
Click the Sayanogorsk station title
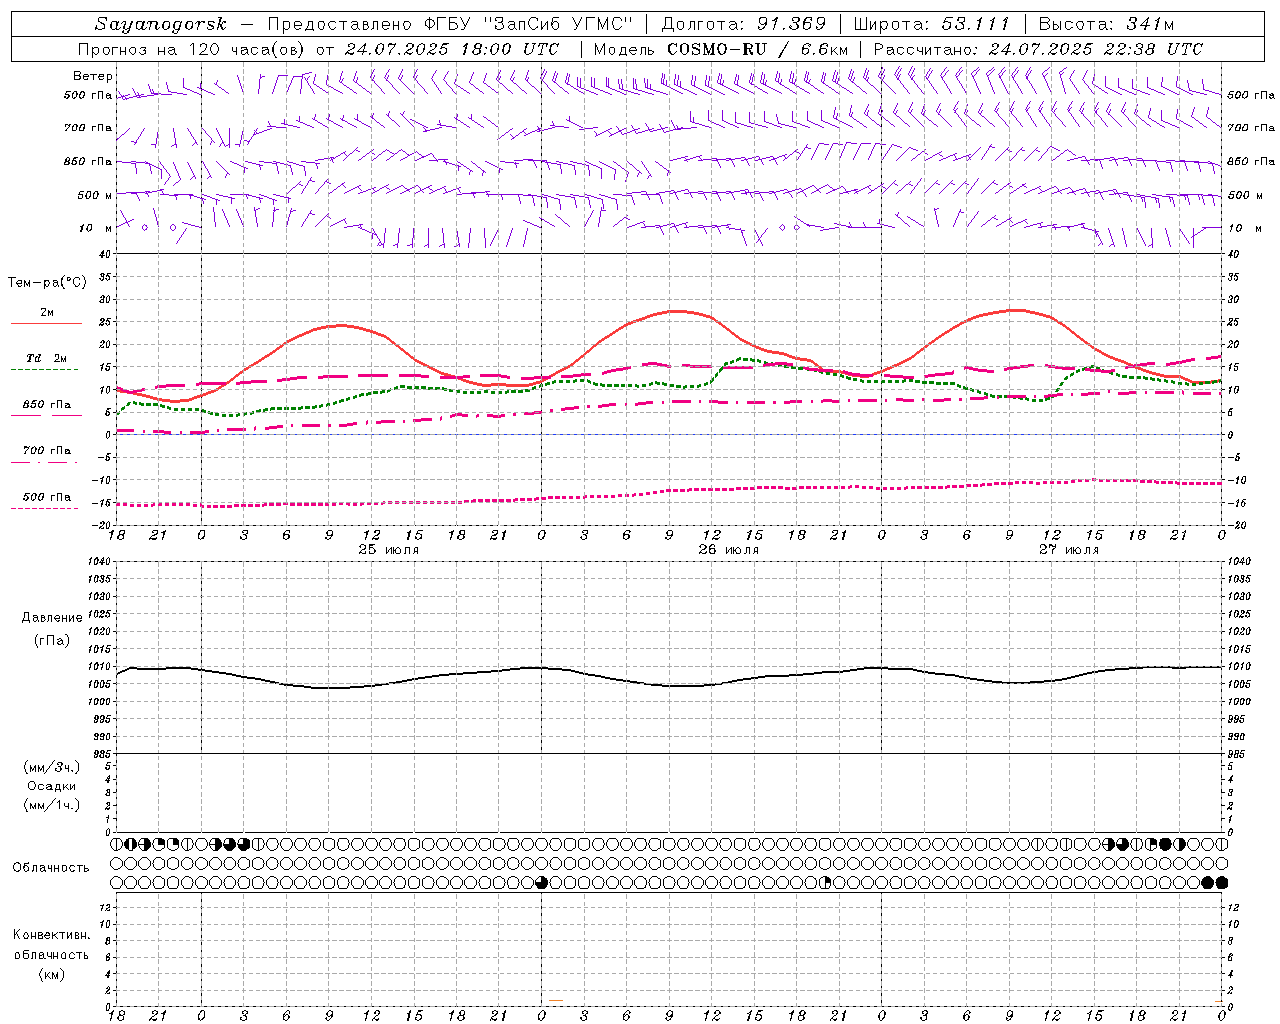pyautogui.click(x=161, y=24)
